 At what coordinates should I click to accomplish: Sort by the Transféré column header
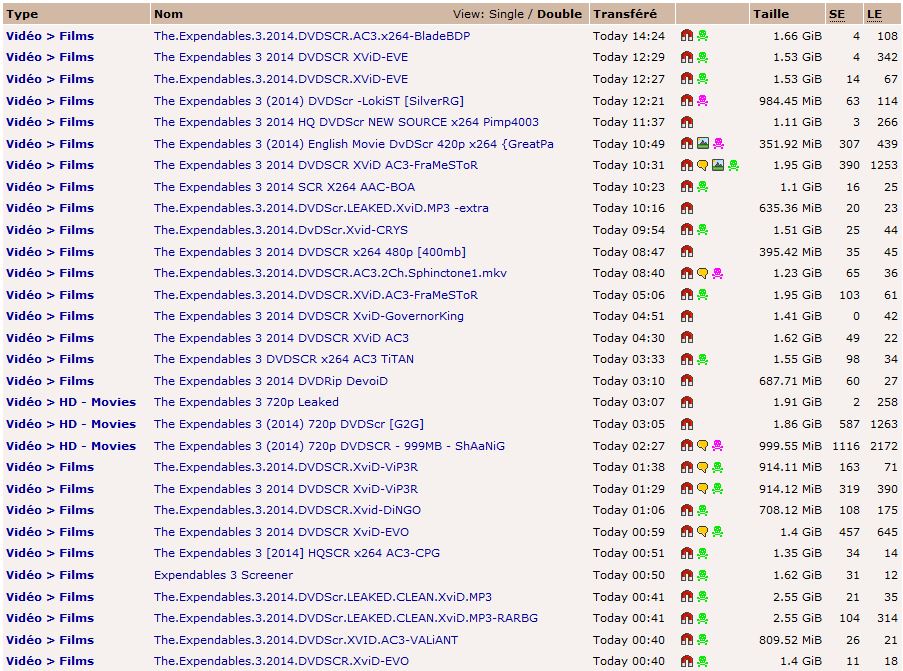(625, 14)
